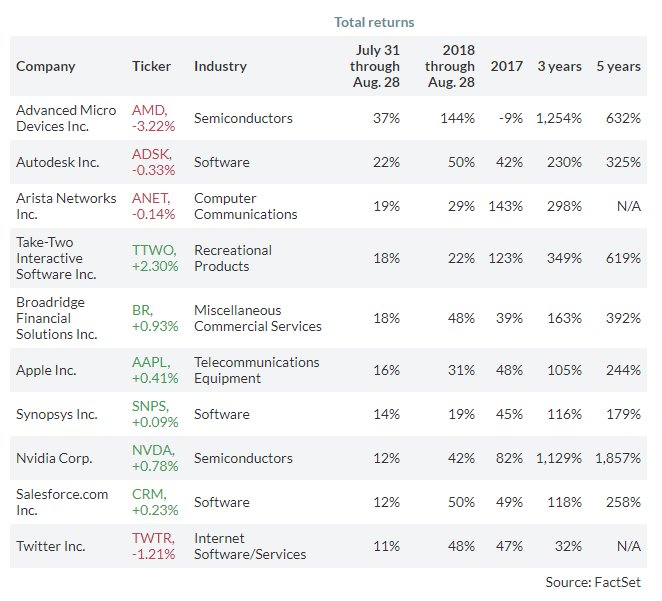Screen dimensions: 662x601
Task: Open the AAPL ticker link
Action: point(150,362)
